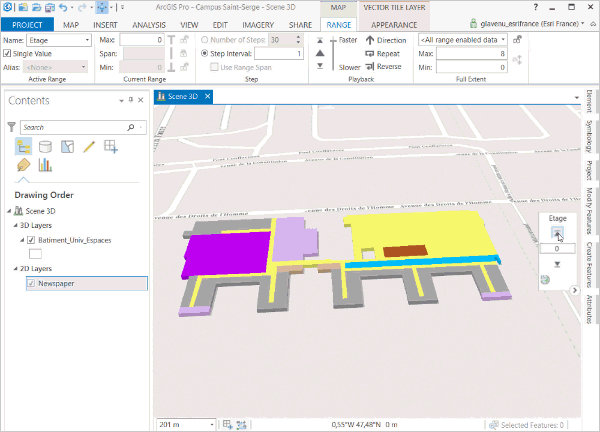Click the lock icon beside Current Range Max
The image size is (600, 432).
(184, 39)
